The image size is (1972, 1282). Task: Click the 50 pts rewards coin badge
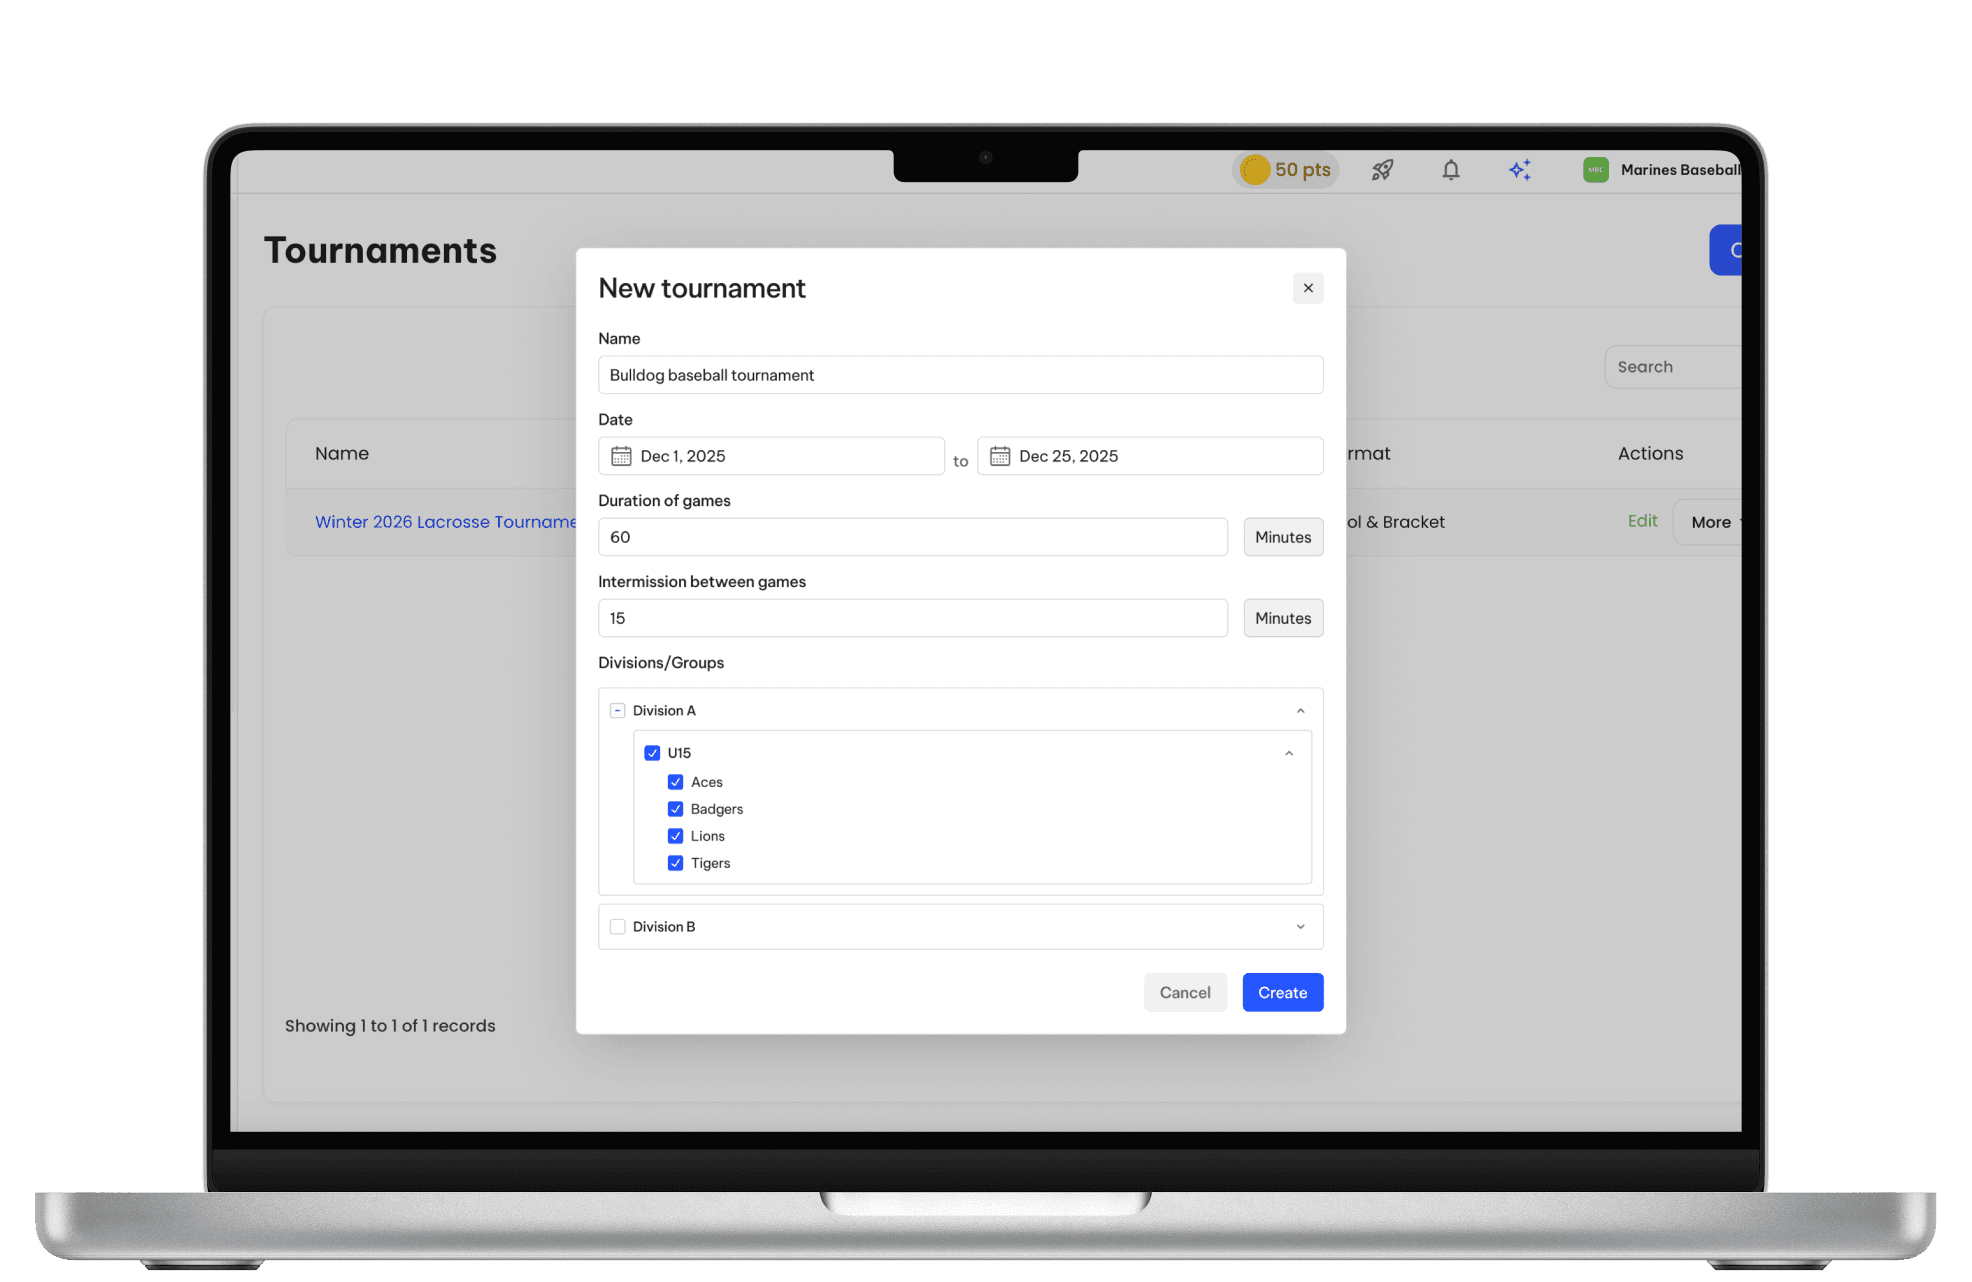tap(1285, 169)
